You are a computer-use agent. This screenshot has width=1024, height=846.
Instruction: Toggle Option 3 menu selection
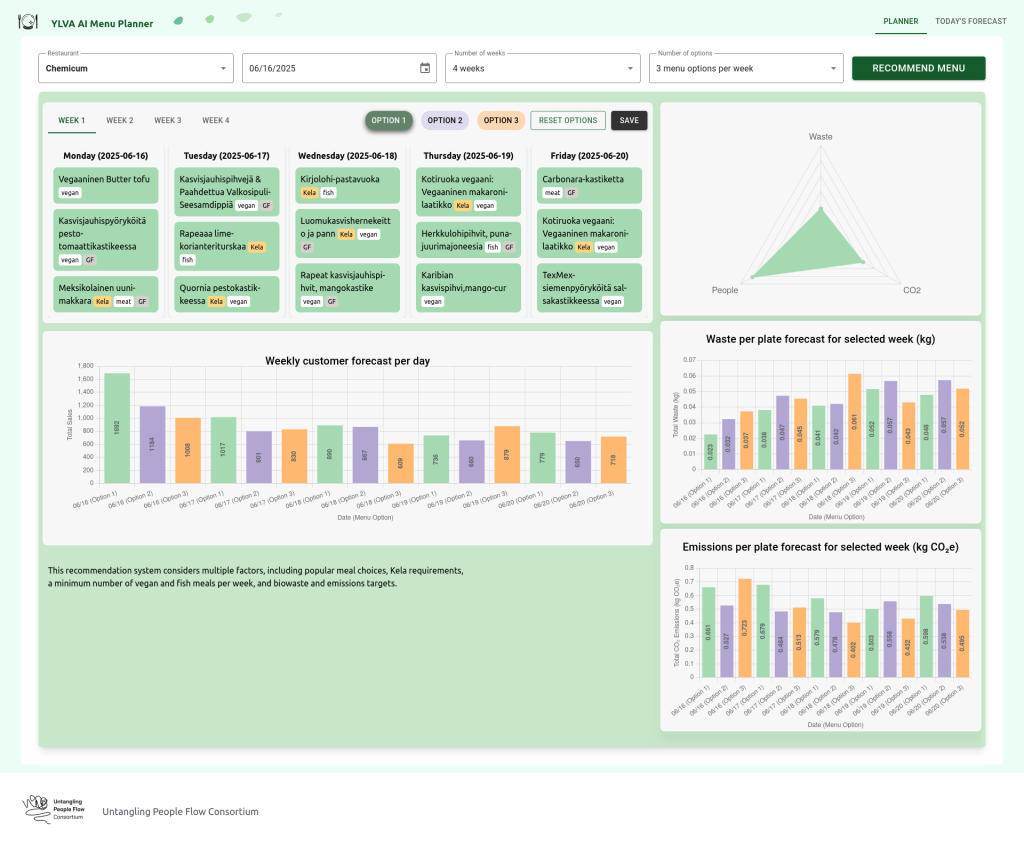501,120
